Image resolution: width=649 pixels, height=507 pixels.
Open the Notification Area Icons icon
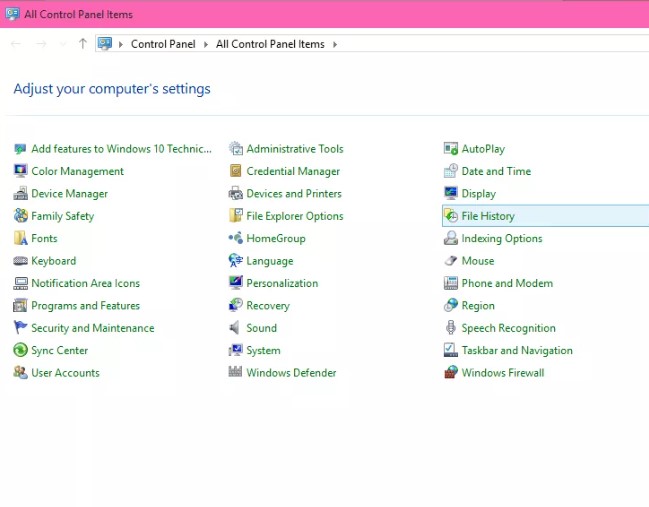tap(20, 283)
